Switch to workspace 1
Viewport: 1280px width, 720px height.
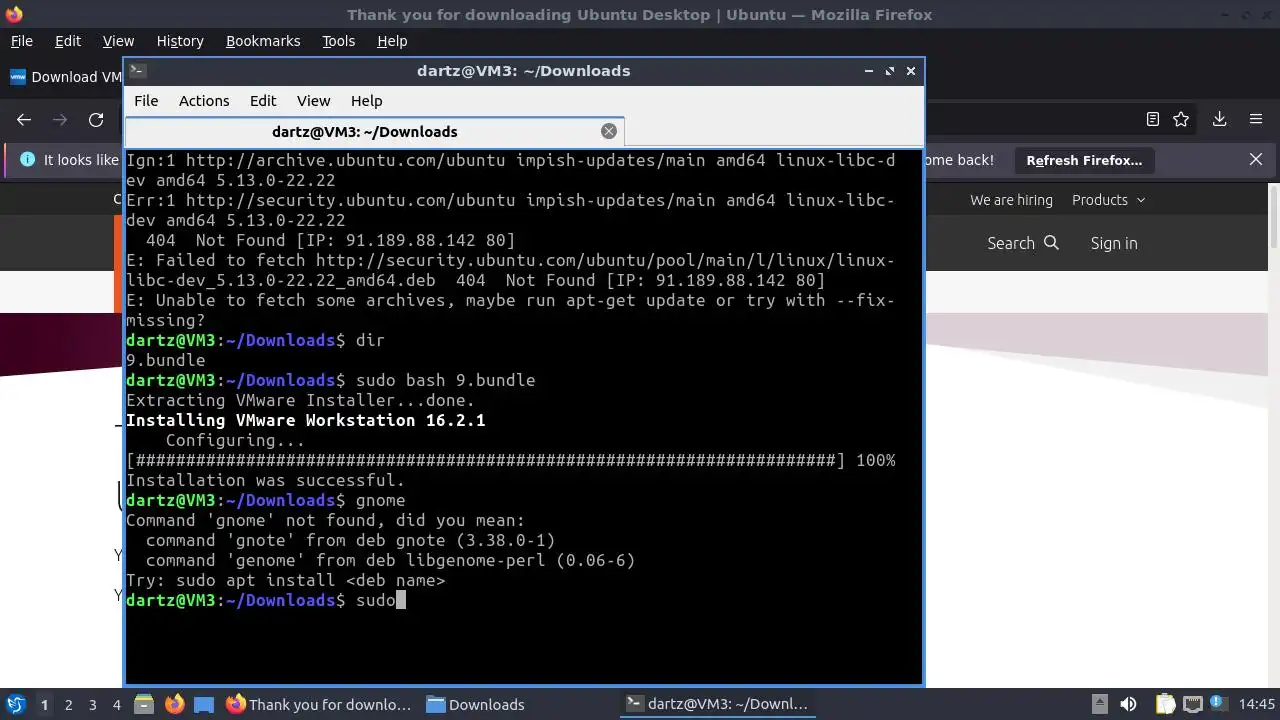point(44,705)
